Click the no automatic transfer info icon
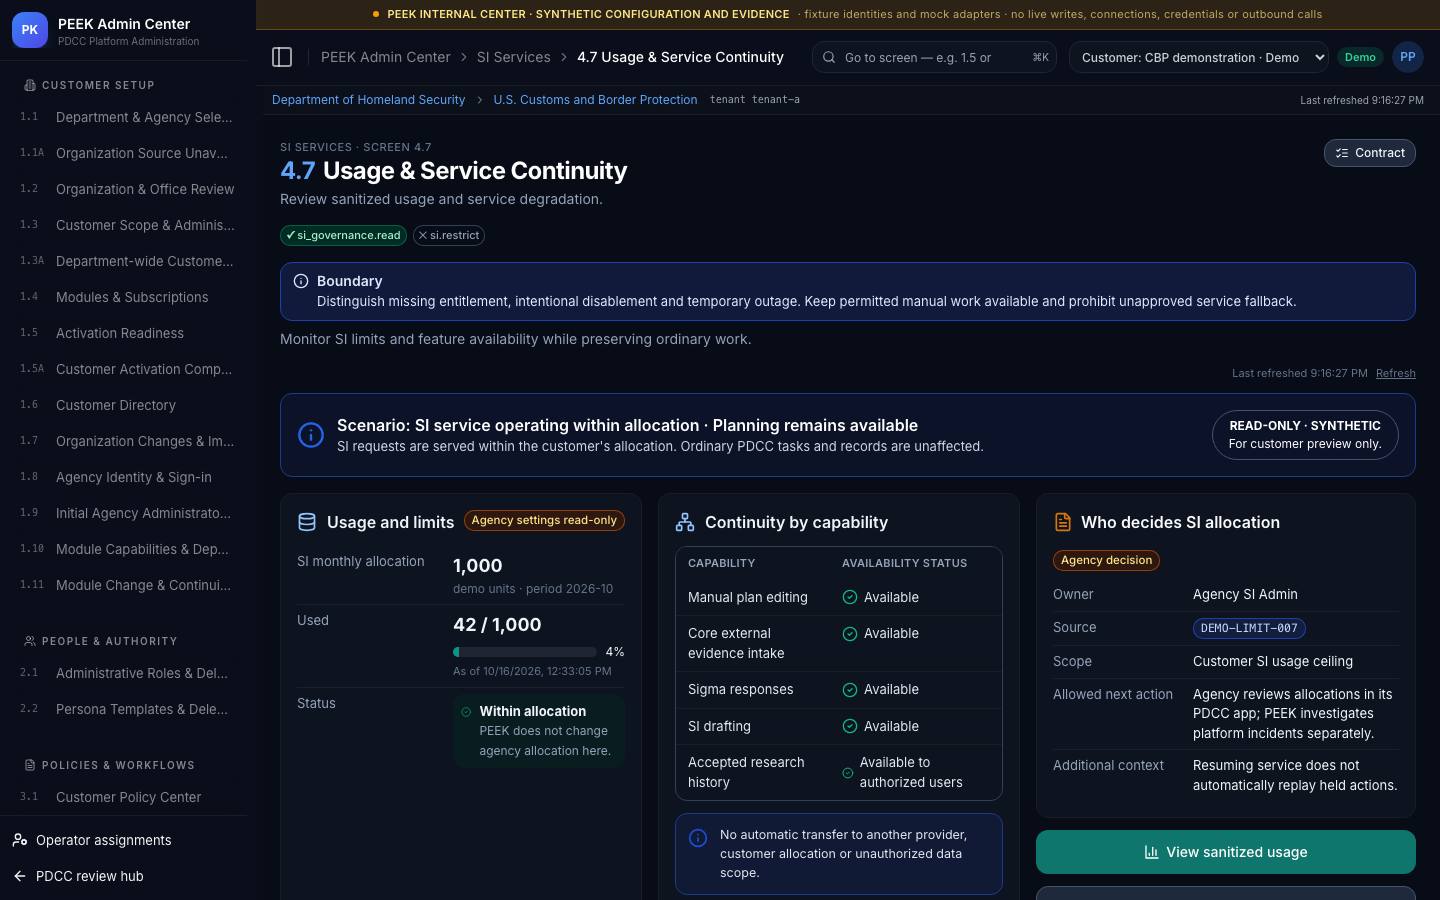The image size is (1440, 900). click(698, 838)
